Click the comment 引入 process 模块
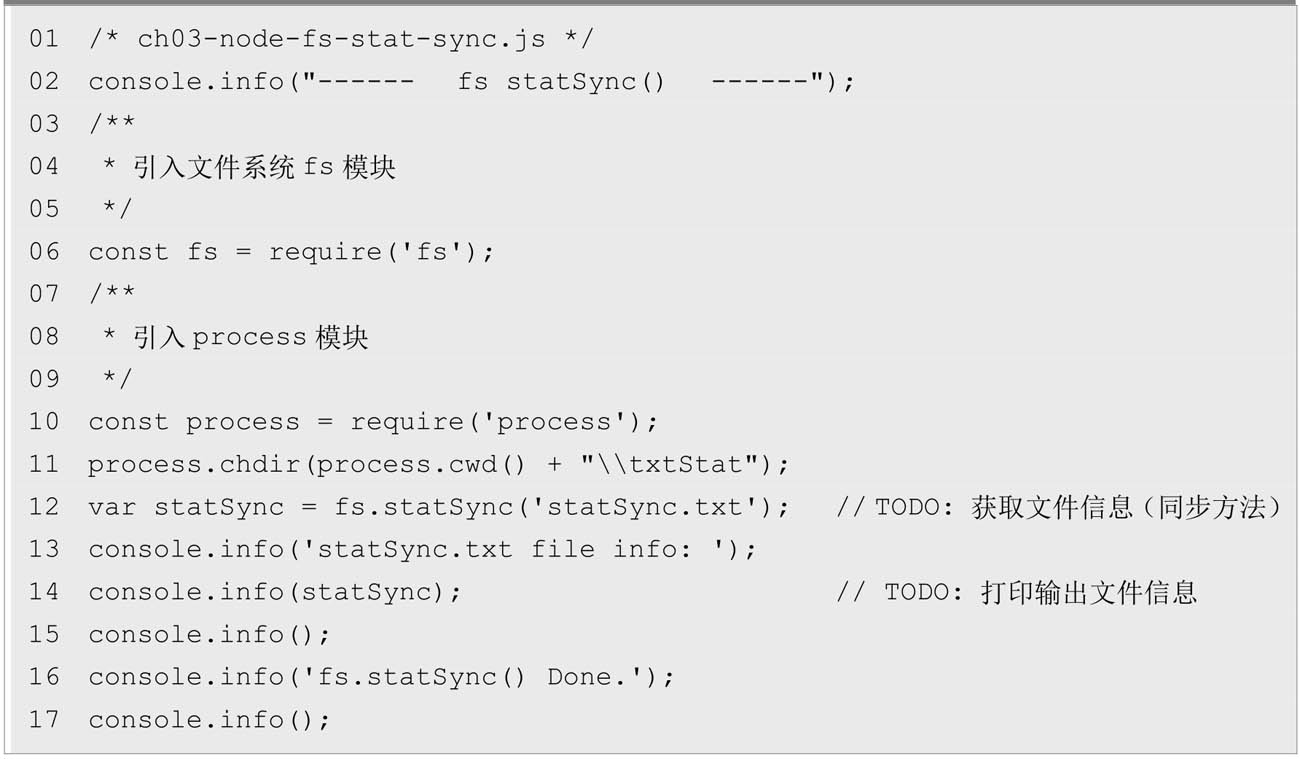The height and width of the screenshot is (759, 1300). [250, 337]
